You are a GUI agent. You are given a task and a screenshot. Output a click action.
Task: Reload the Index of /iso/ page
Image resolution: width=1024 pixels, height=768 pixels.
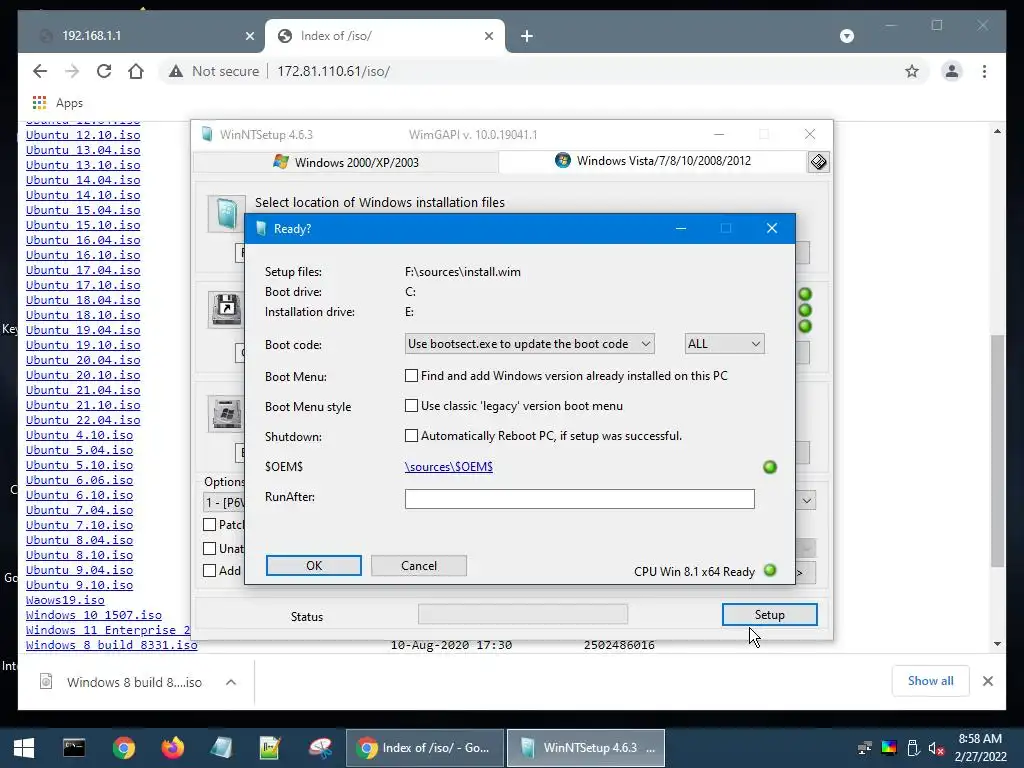coord(104,71)
